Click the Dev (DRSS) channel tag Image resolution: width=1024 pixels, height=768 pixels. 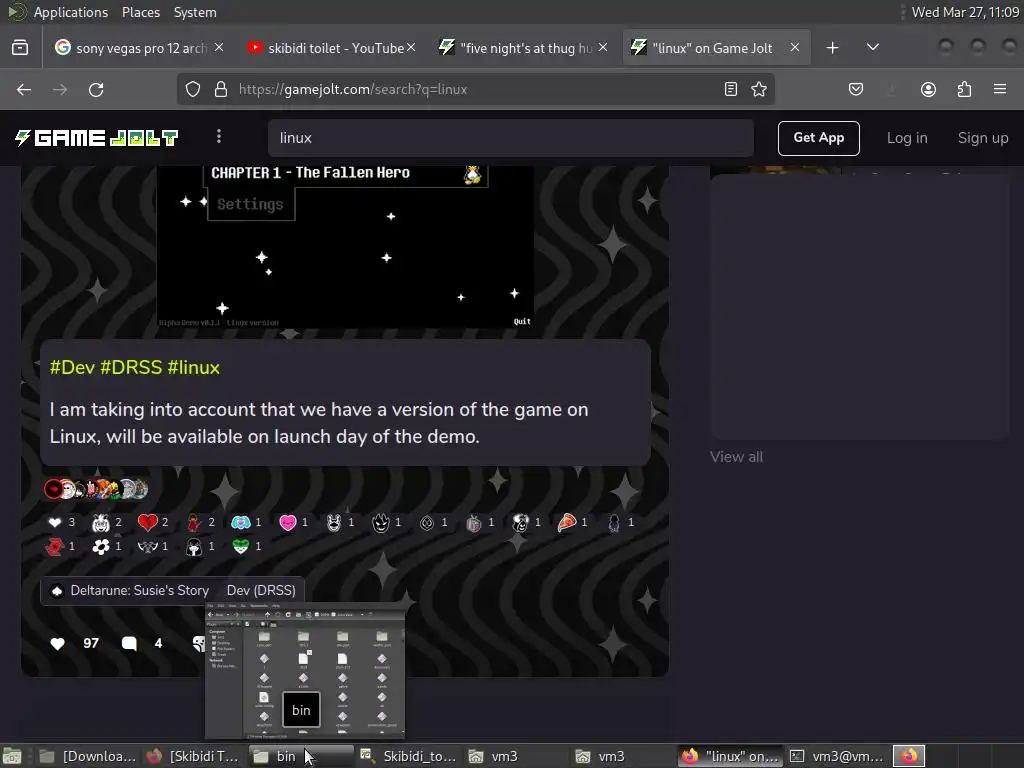[261, 590]
